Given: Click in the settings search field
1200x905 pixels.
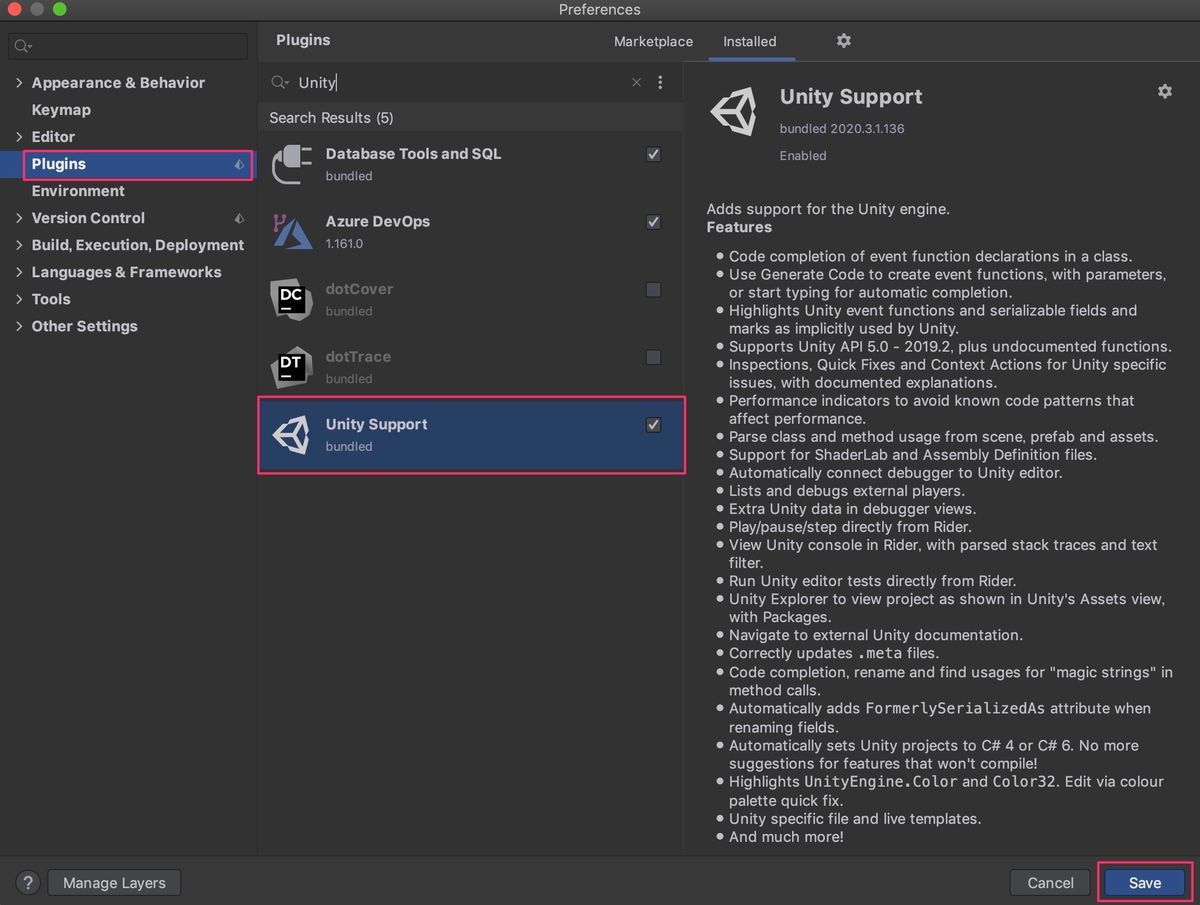Looking at the screenshot, I should click(x=128, y=46).
